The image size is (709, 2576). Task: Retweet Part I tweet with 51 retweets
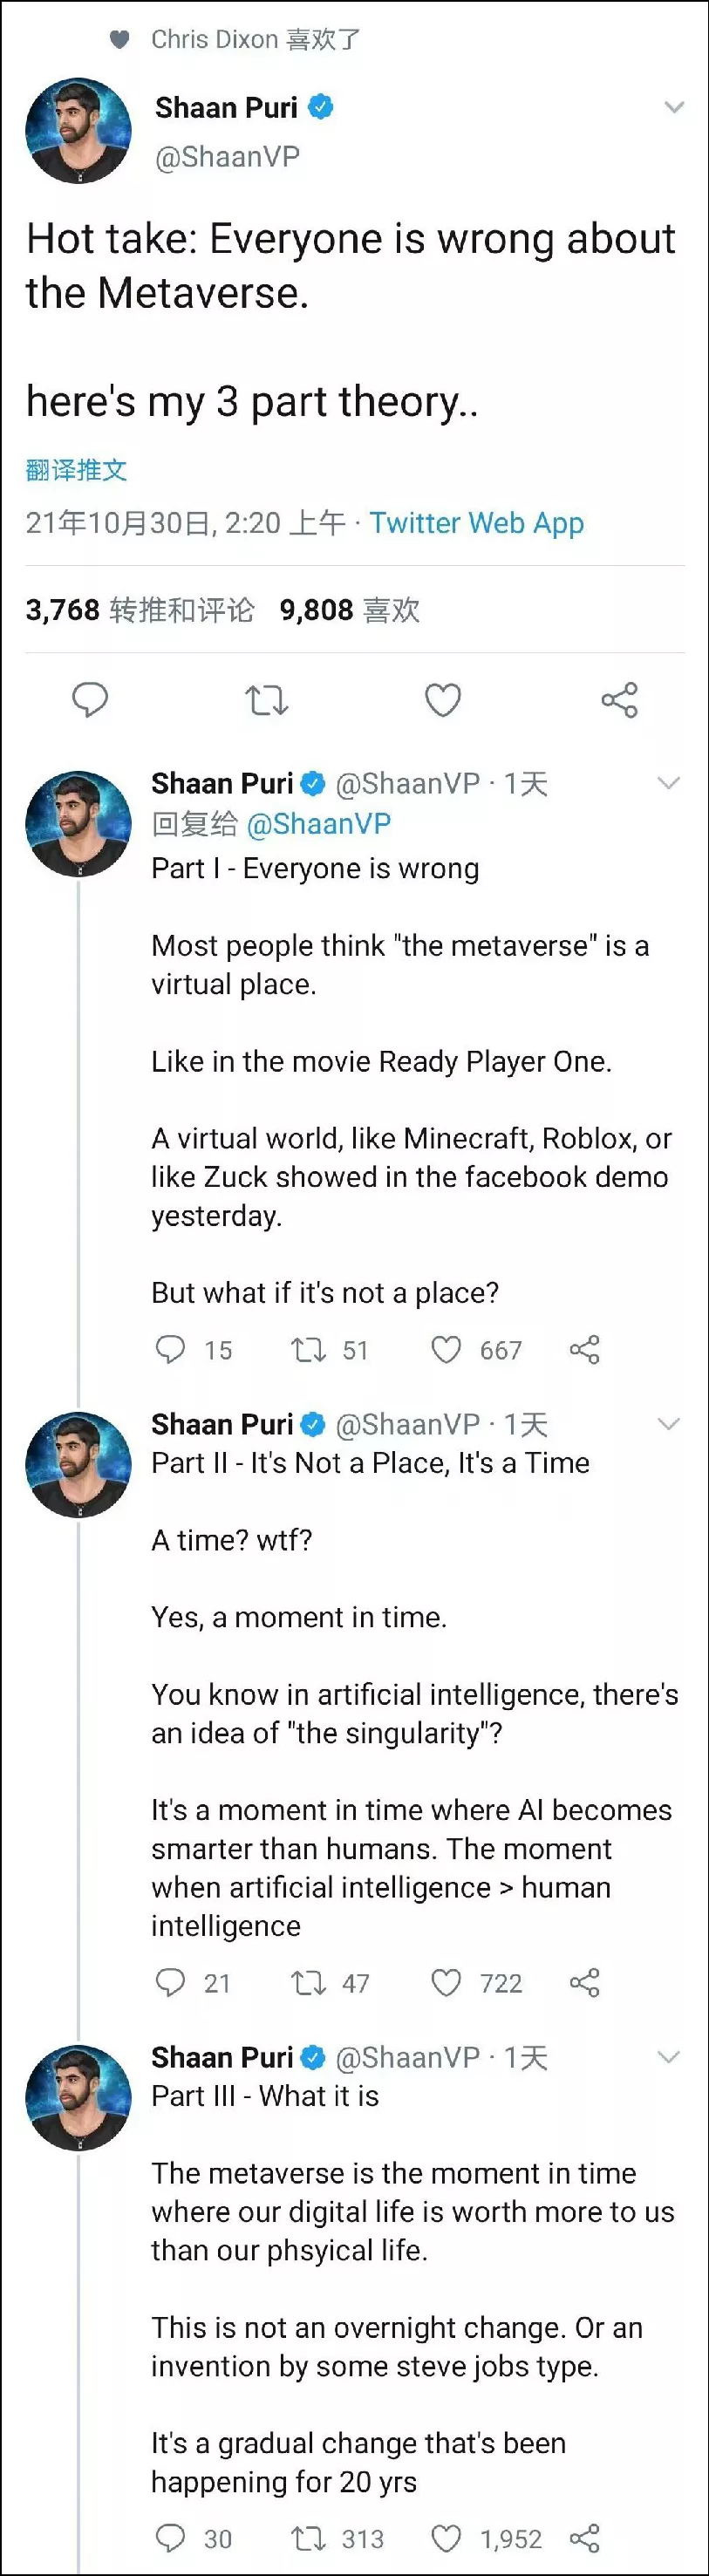tap(308, 1350)
